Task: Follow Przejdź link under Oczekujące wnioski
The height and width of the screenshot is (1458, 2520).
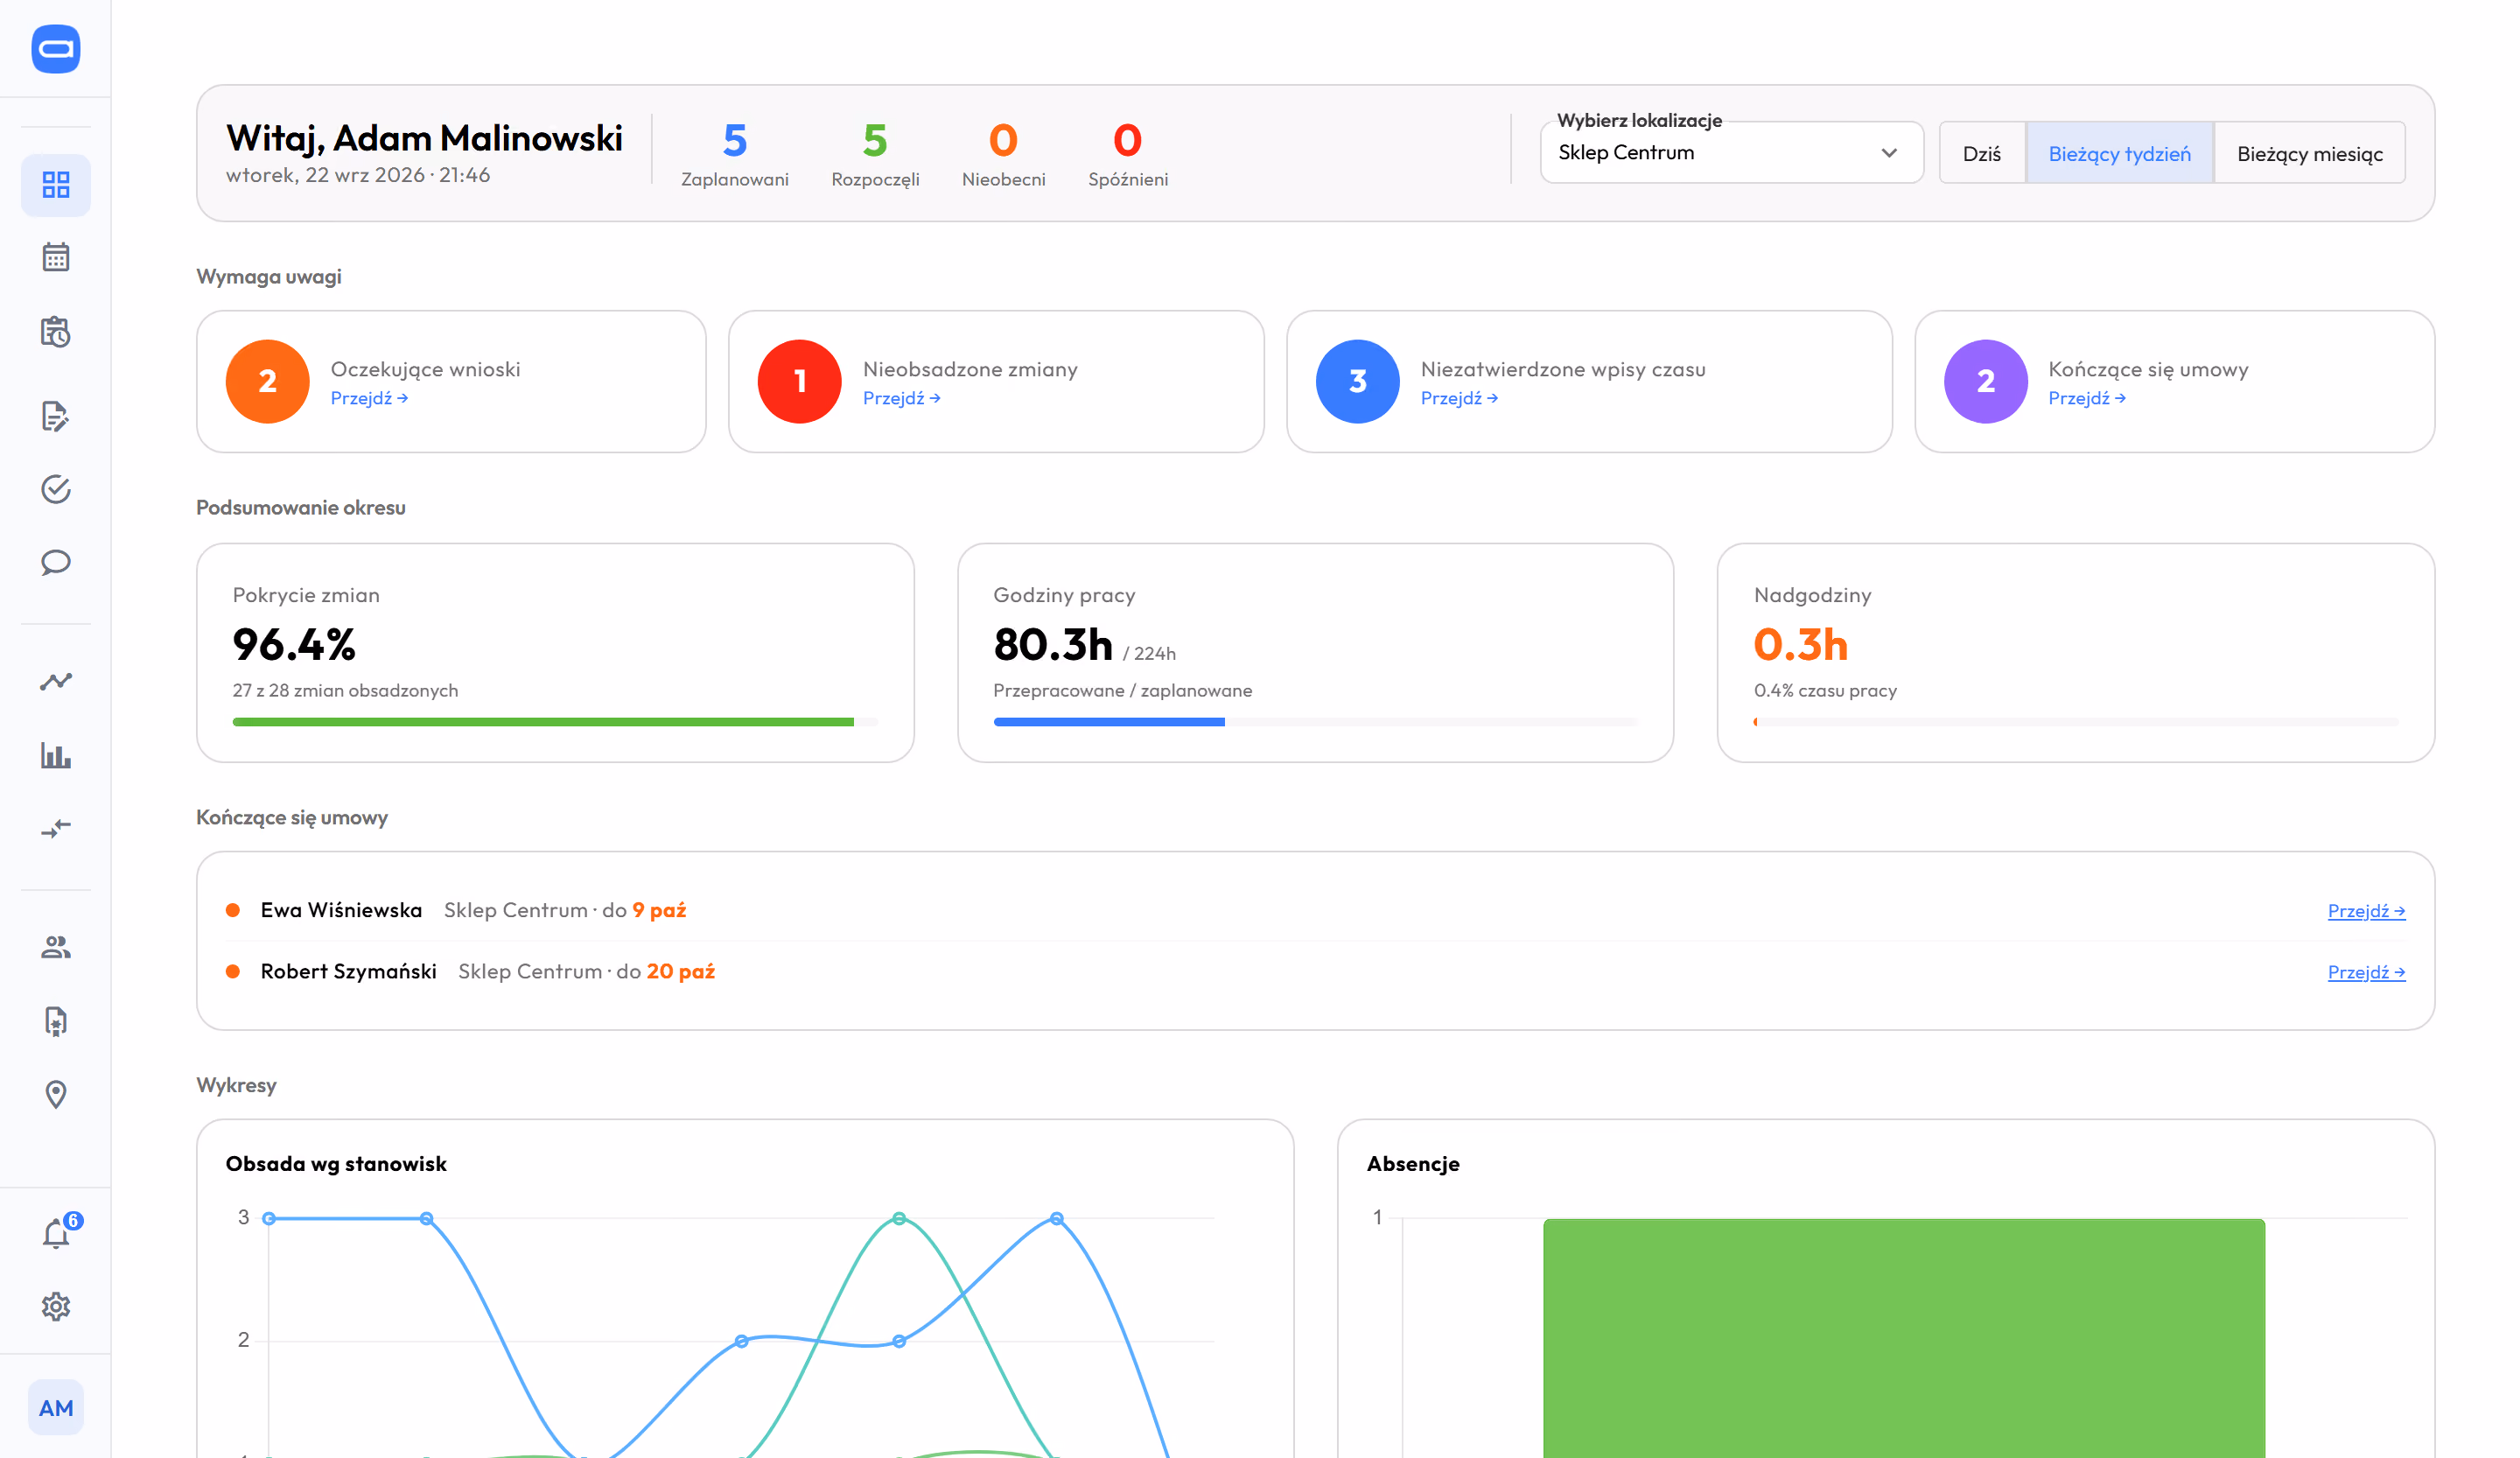Action: (x=369, y=398)
